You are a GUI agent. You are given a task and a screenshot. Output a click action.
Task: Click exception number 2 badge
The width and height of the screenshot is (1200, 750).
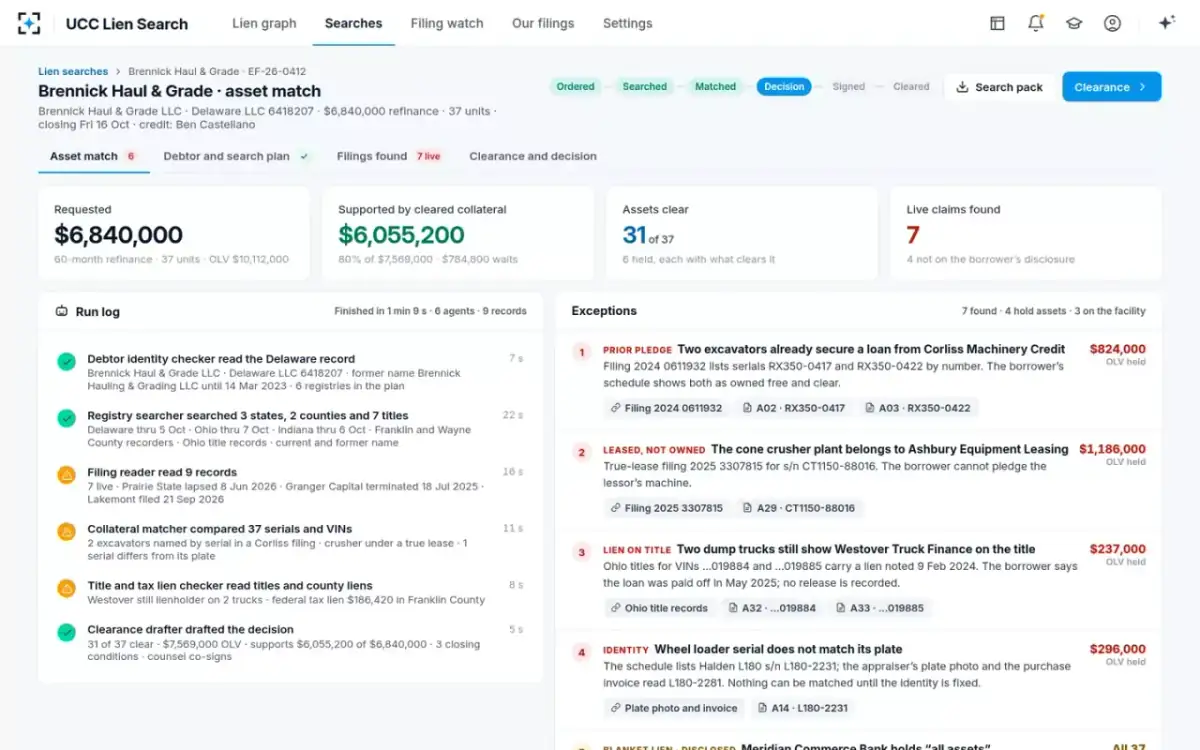pos(581,452)
